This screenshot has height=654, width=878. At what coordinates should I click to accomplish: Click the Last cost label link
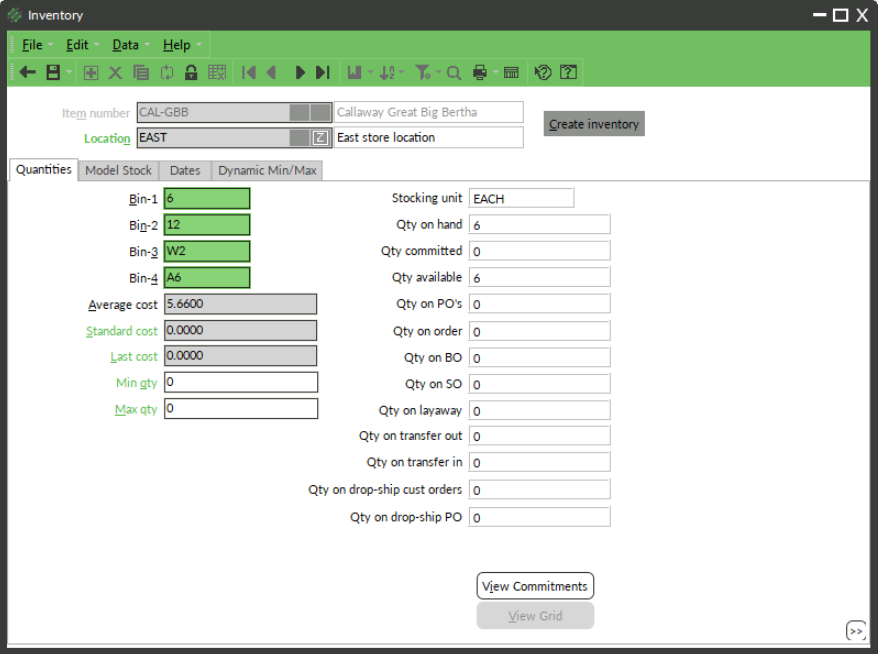[134, 357]
